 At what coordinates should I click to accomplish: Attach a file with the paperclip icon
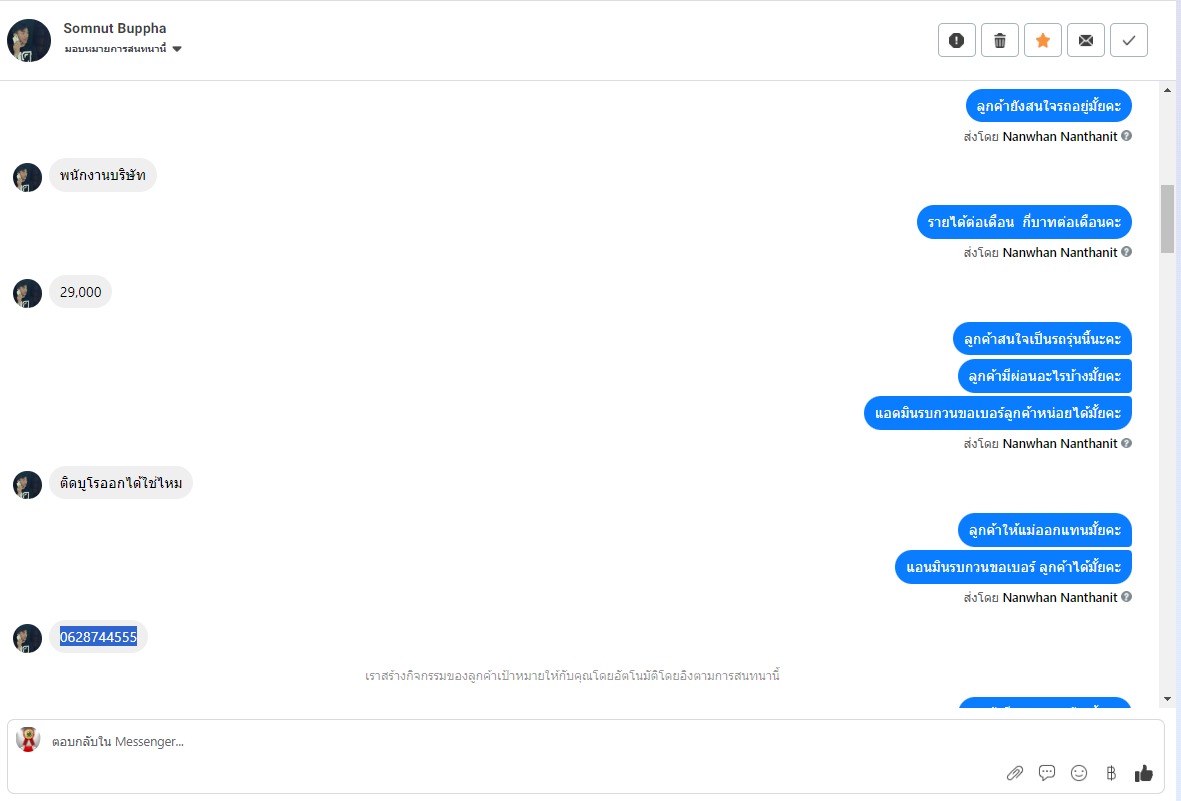coord(1014,773)
